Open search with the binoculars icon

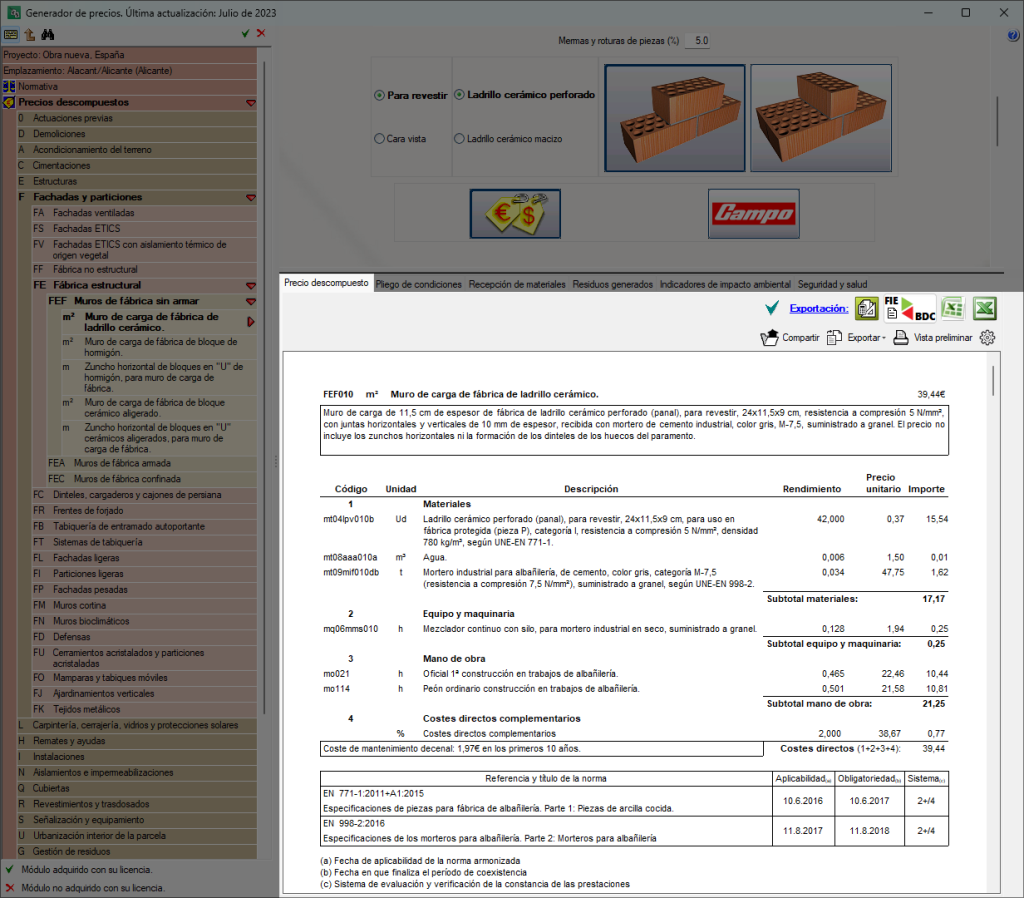[x=48, y=35]
